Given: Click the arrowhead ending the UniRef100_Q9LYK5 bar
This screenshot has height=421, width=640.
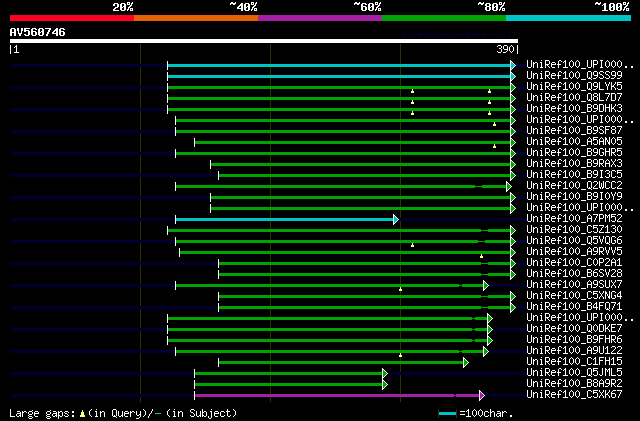Looking at the screenshot, I should coord(513,87).
